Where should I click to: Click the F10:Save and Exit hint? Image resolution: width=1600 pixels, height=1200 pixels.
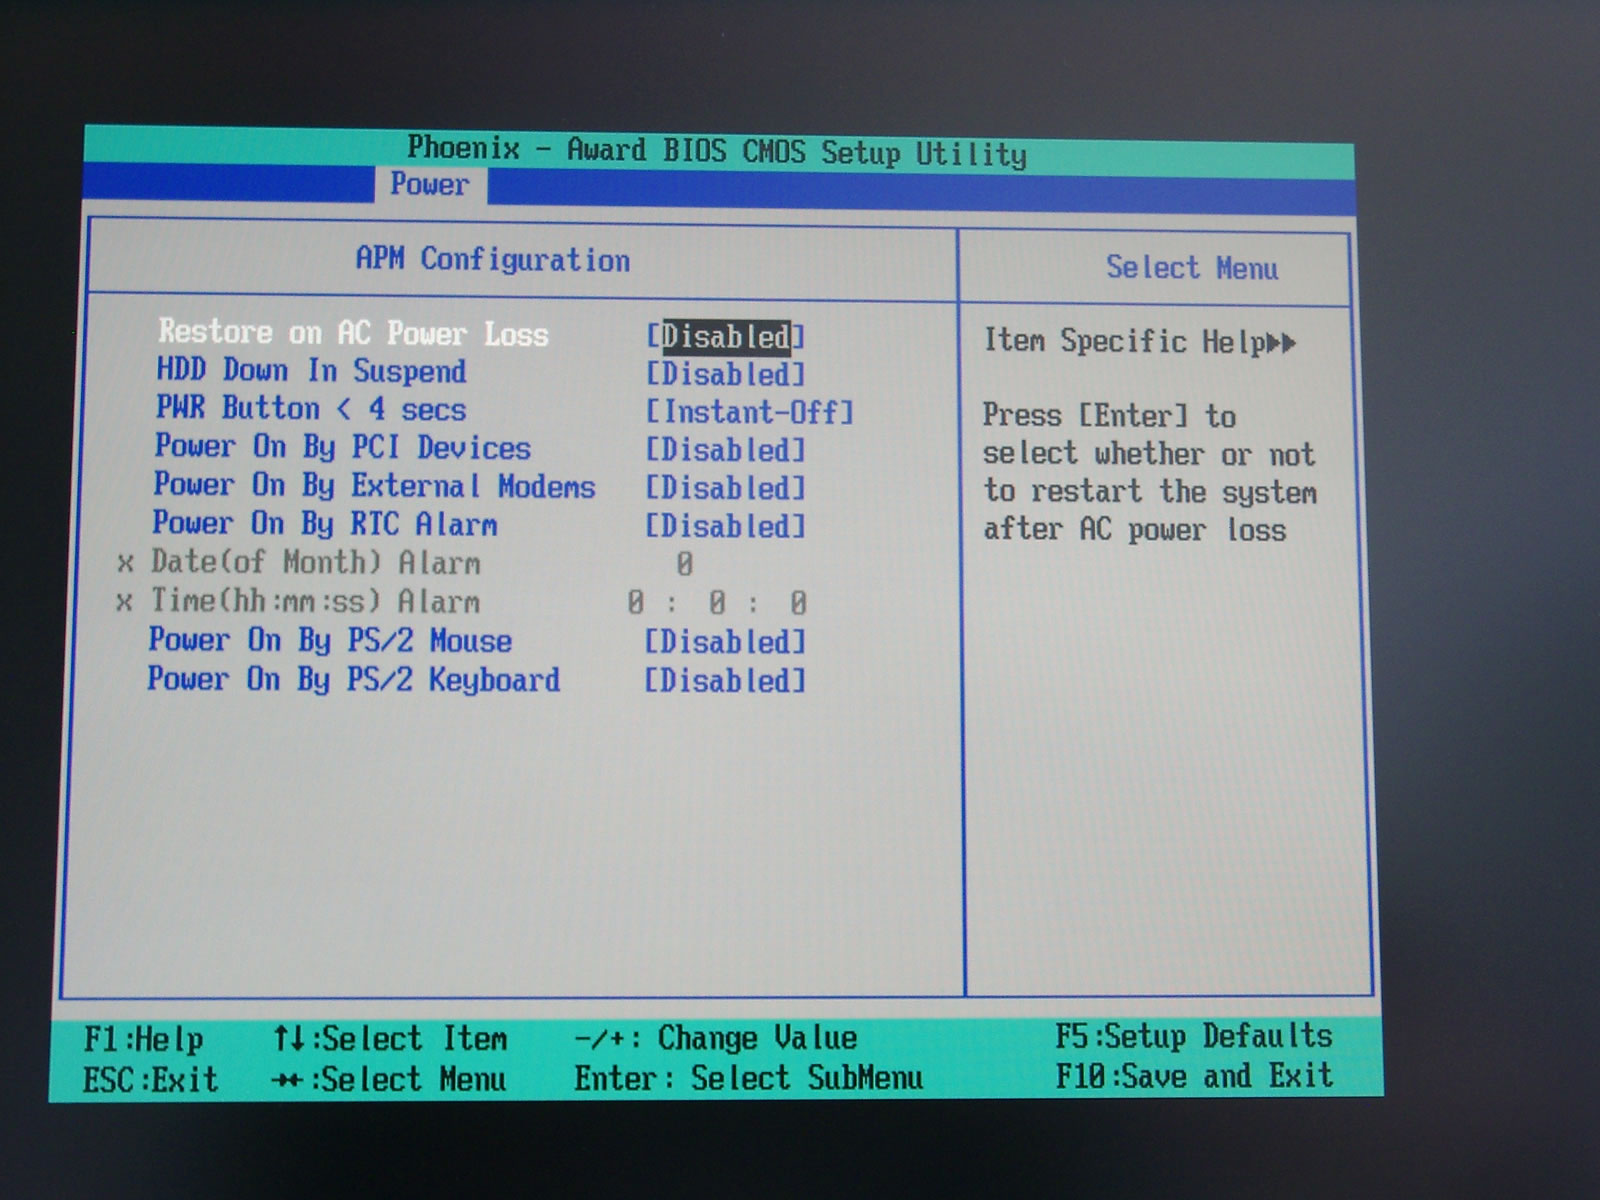coord(1195,1076)
